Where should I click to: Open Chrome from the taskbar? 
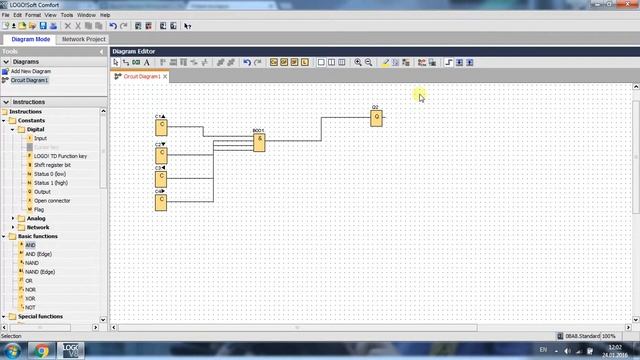click(x=41, y=351)
